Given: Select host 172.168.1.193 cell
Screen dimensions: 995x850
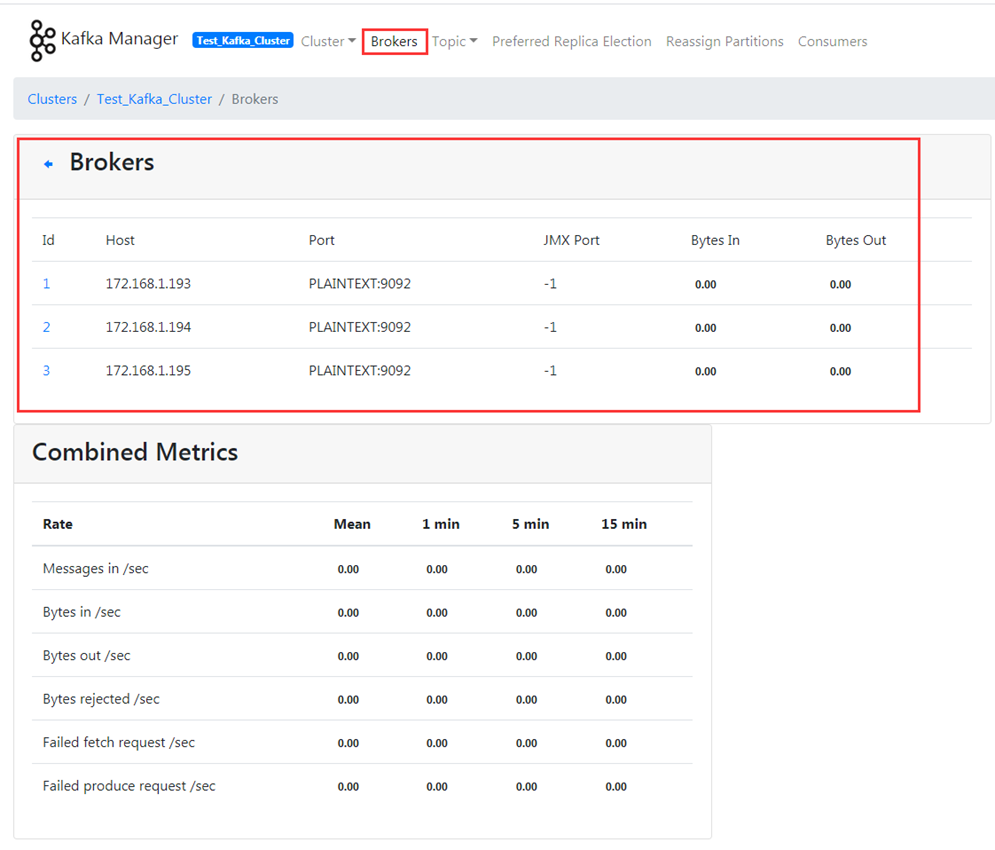Looking at the screenshot, I should click(148, 284).
